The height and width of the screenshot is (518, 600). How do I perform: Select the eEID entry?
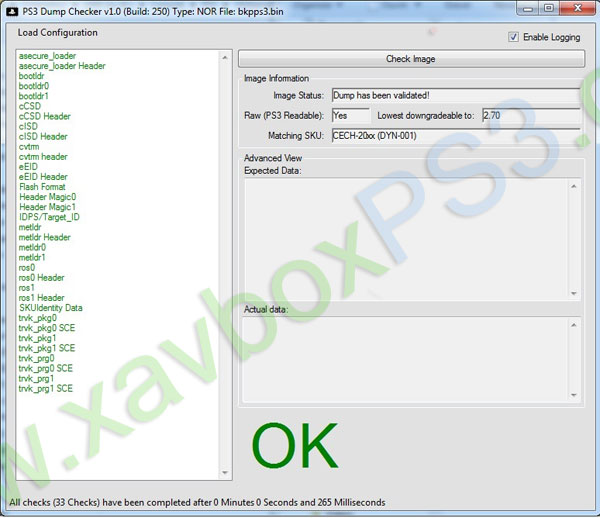point(28,167)
